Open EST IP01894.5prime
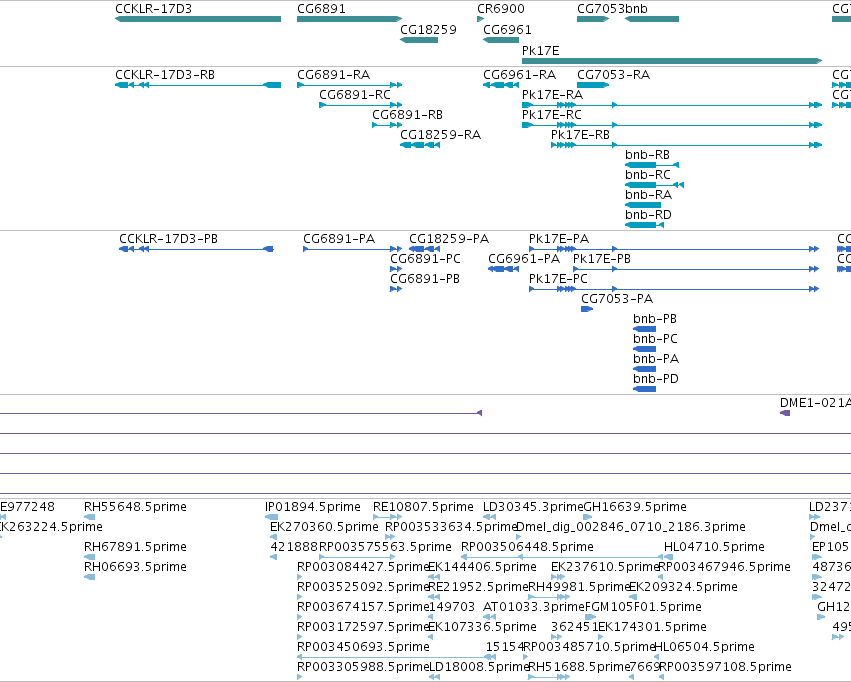Screen dimensions: 851x682 [x=313, y=507]
